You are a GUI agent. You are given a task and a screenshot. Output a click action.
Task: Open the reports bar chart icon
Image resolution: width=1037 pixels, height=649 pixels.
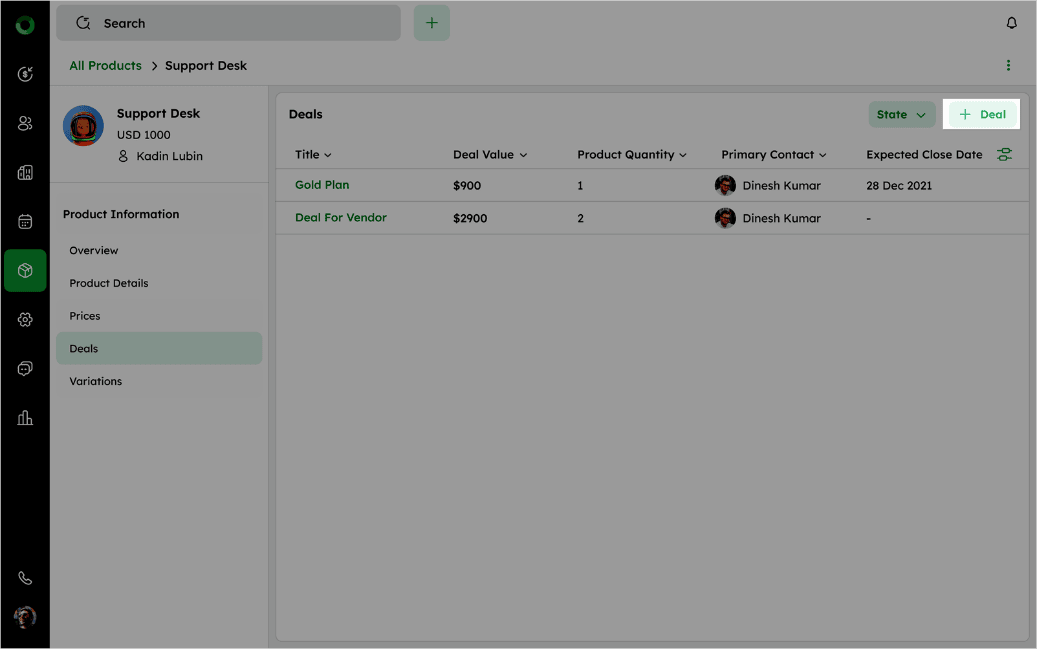point(25,417)
